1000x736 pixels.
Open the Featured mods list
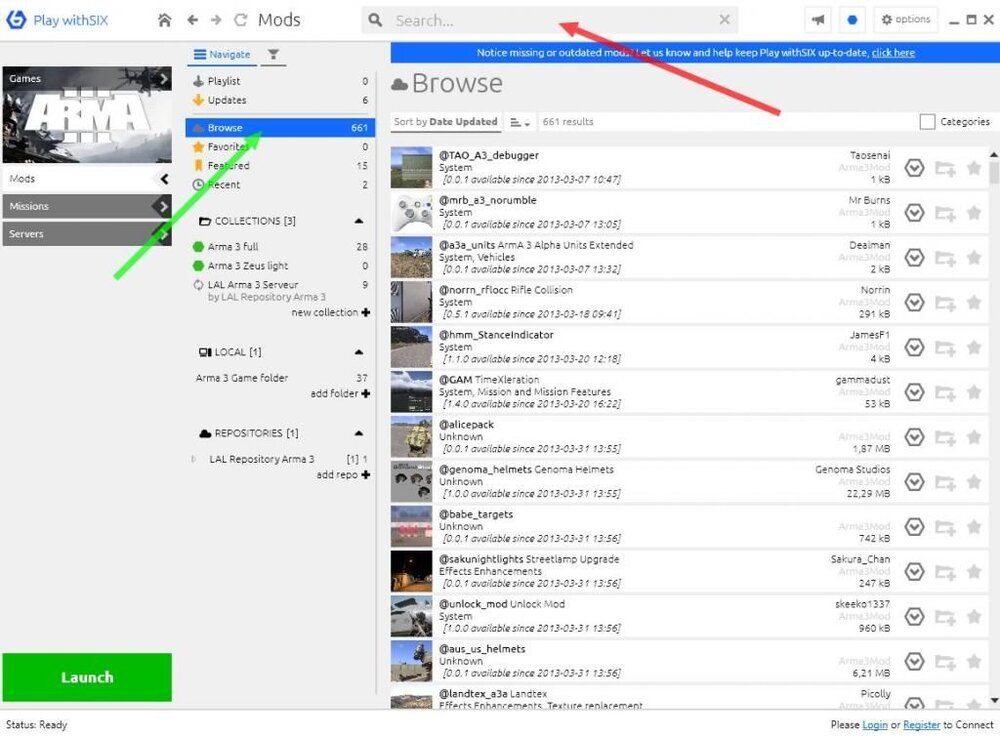pos(280,166)
